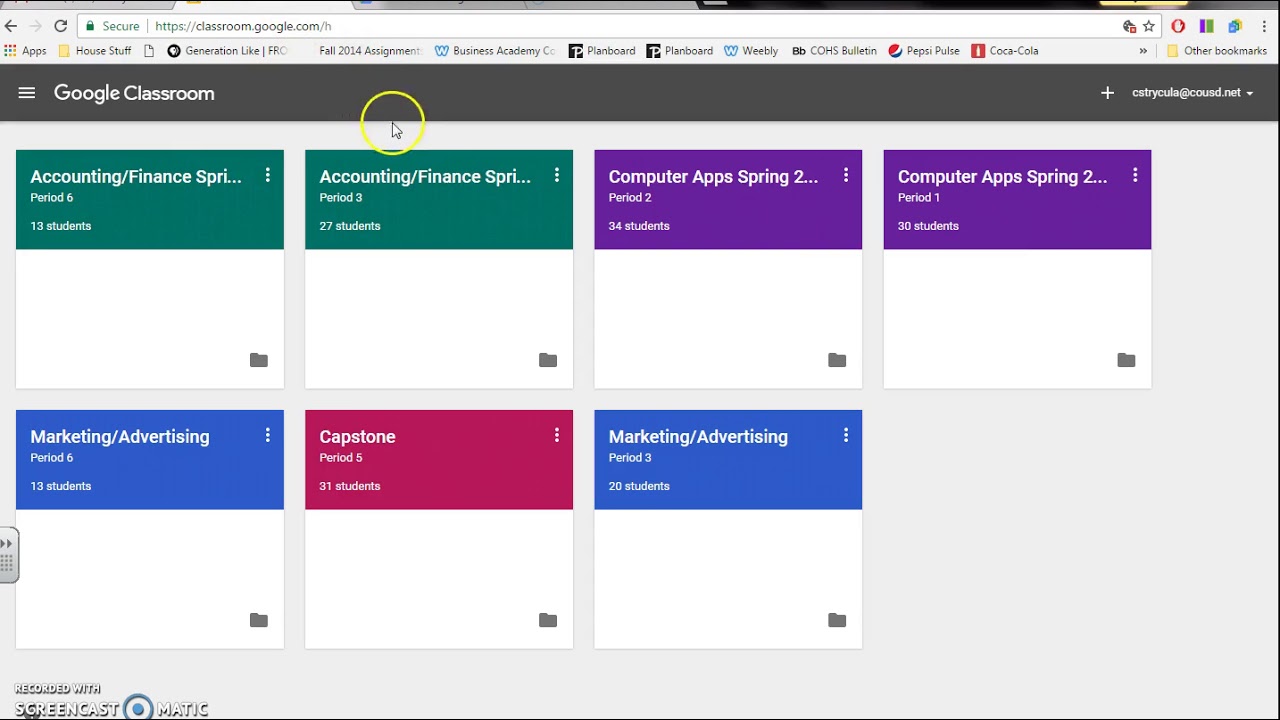
Task: Open folder for Computer Apps Period 2
Action: pos(837,360)
